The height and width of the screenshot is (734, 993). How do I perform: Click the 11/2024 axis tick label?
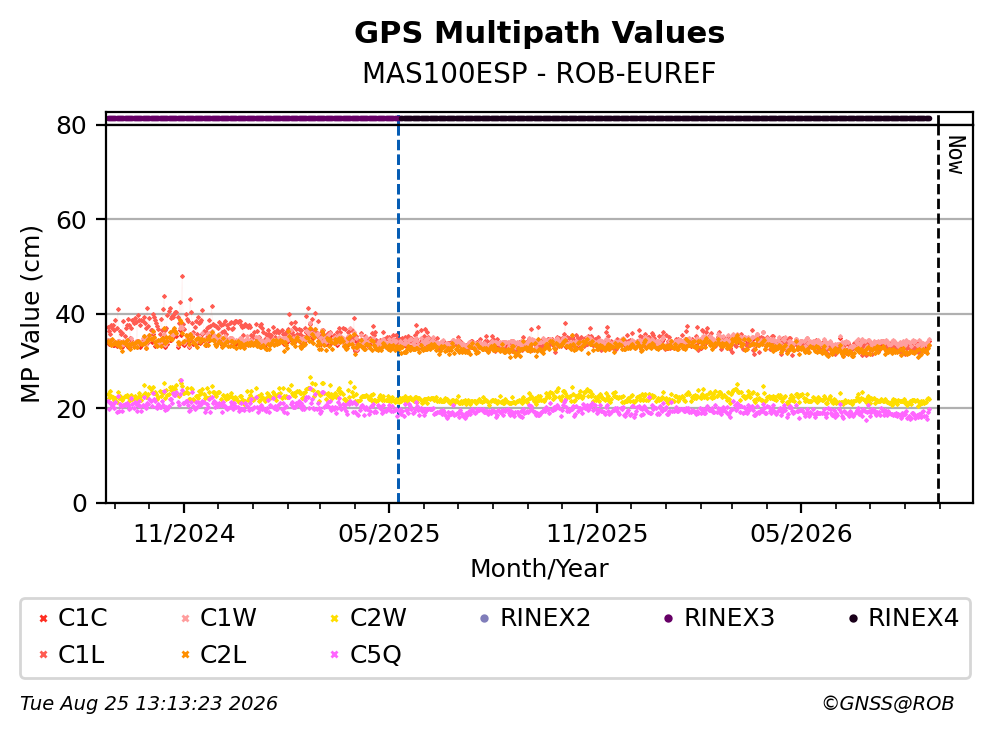(184, 534)
